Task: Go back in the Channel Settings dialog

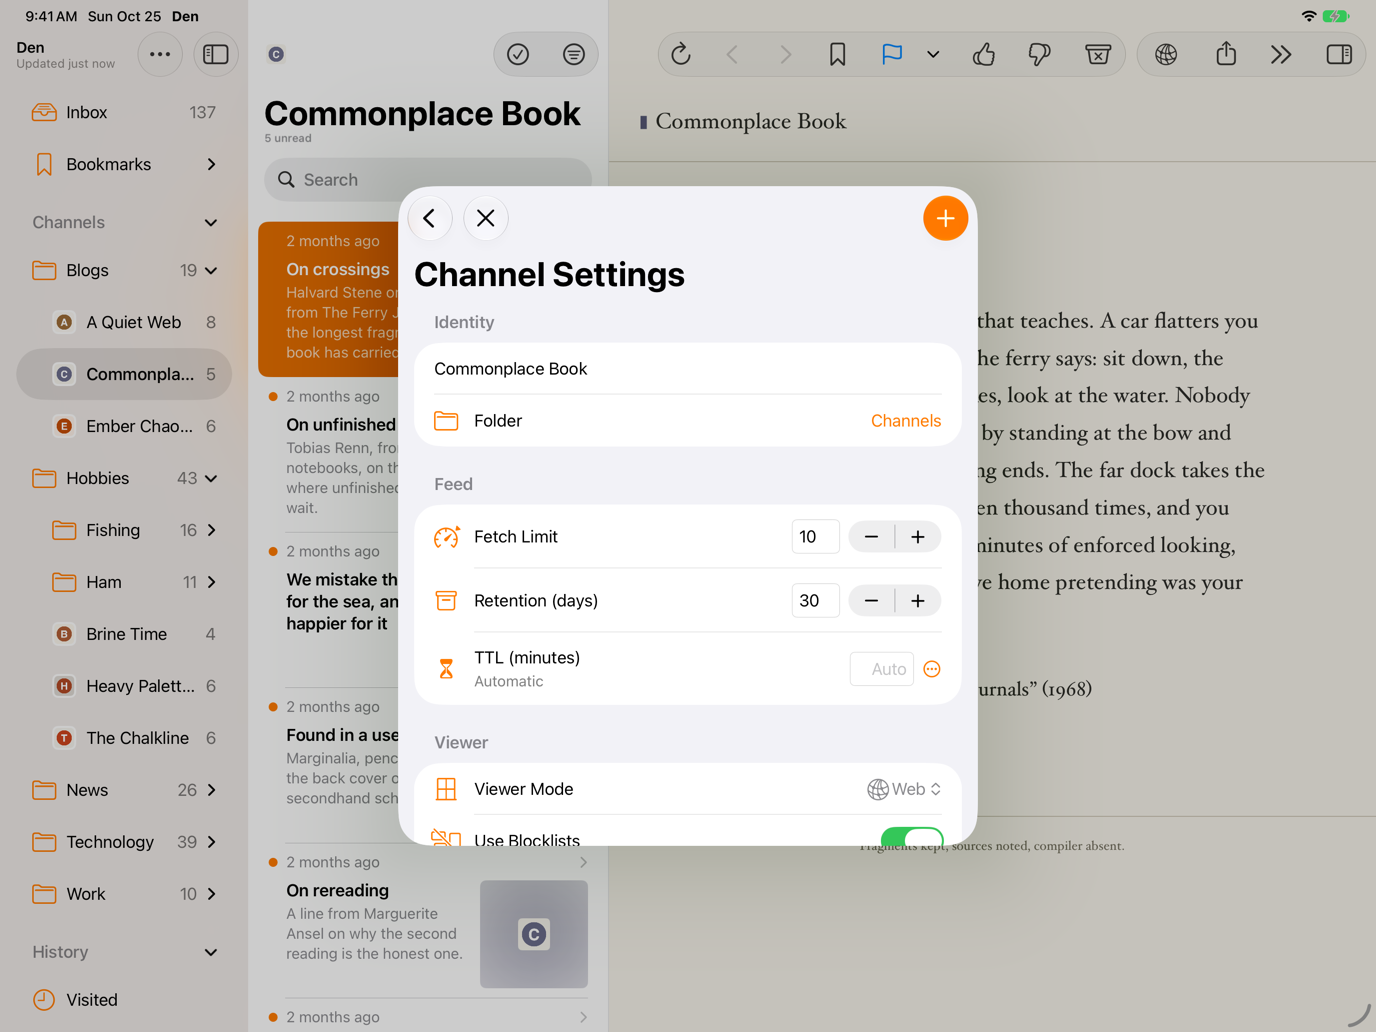Action: (x=429, y=218)
